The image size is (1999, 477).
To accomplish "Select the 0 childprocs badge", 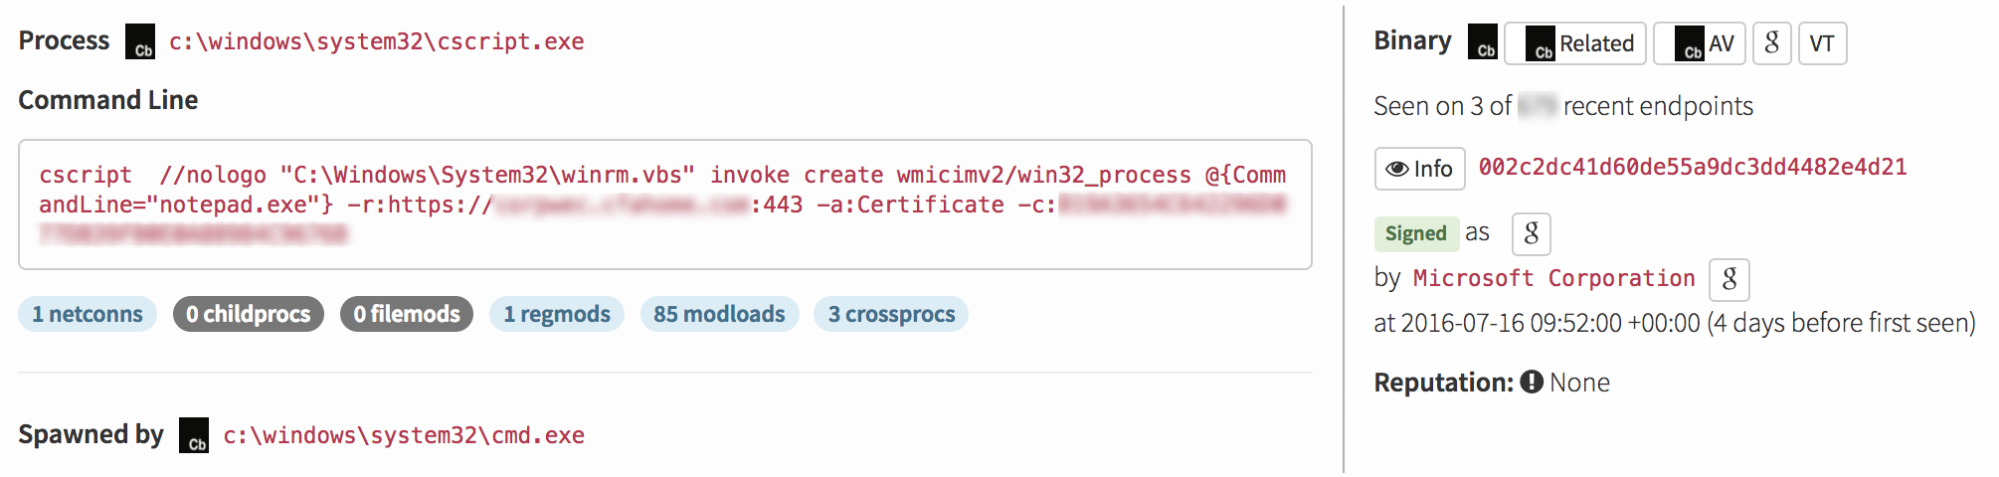I will 248,314.
